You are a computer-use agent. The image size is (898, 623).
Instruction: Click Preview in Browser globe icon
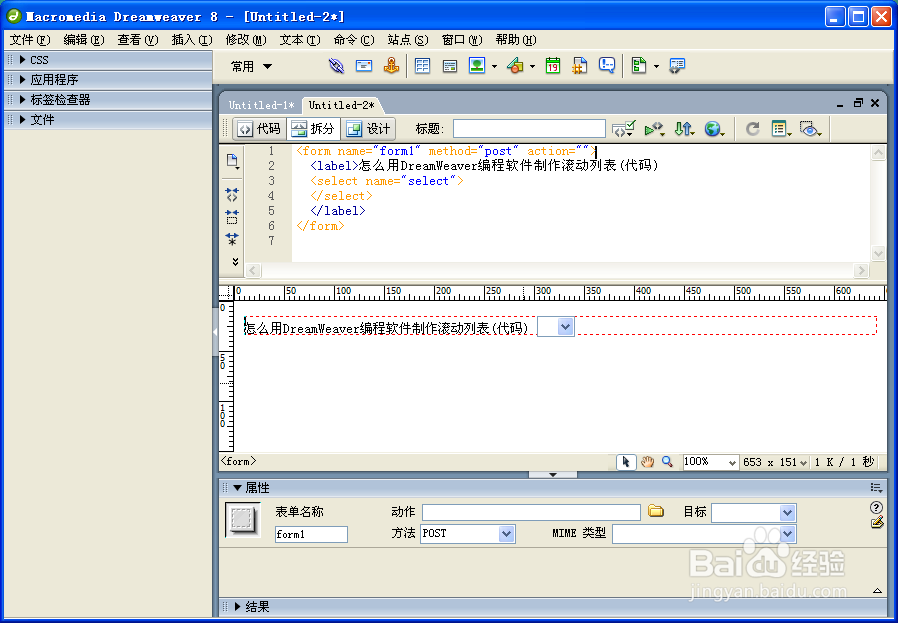(714, 129)
